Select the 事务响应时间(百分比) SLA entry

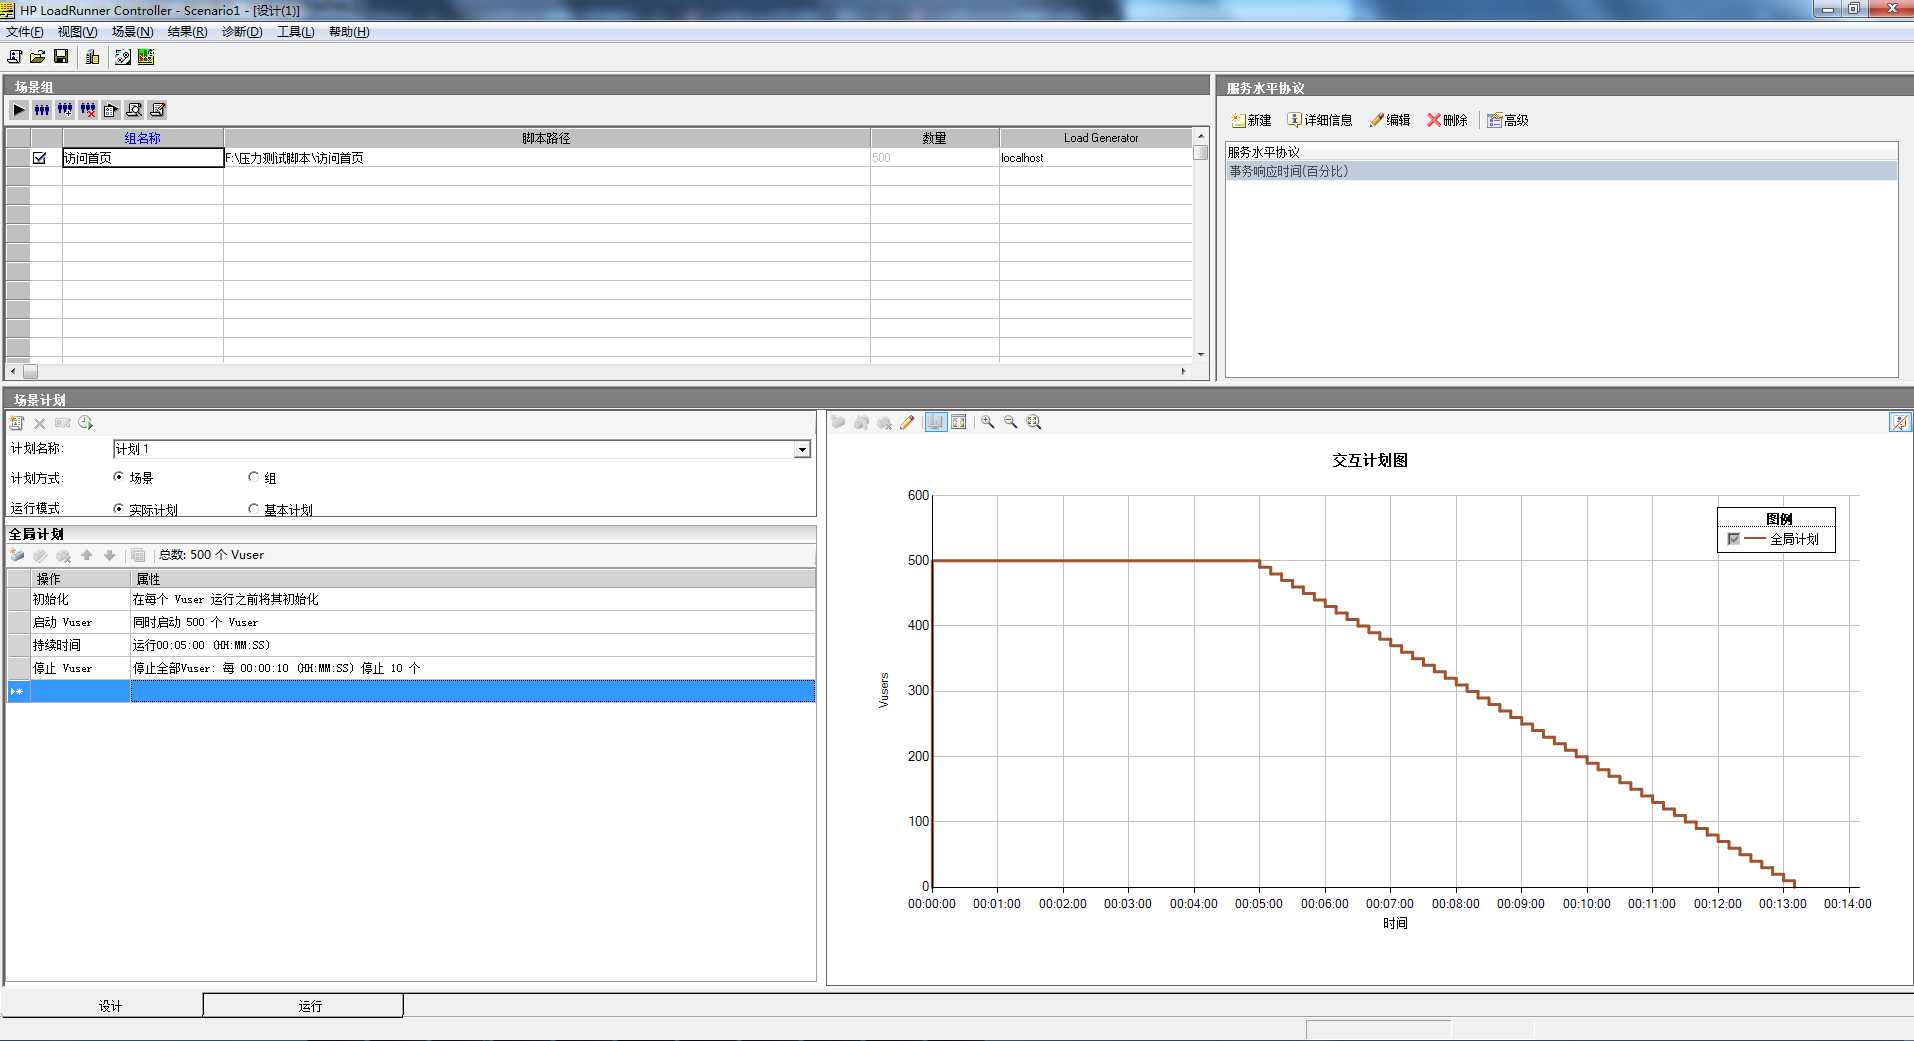(1562, 171)
